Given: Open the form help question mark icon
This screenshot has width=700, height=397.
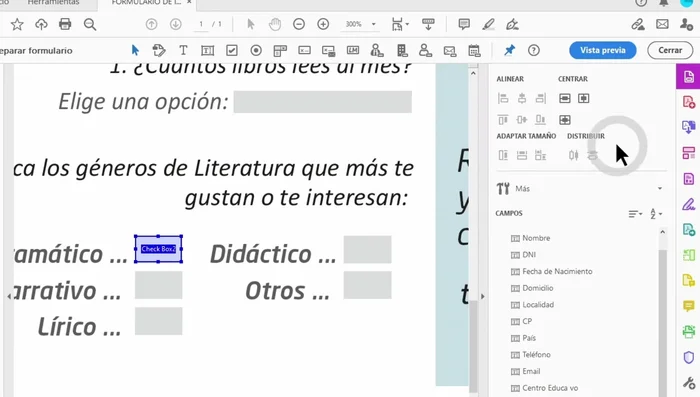Looking at the screenshot, I should tap(533, 50).
